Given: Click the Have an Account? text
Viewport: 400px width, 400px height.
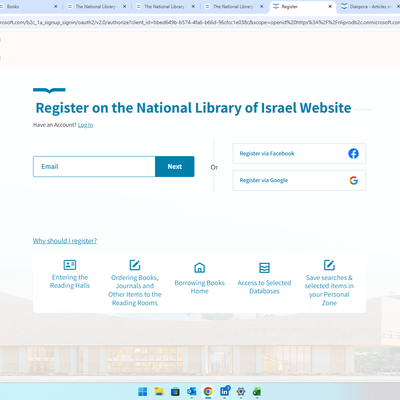Looking at the screenshot, I should [55, 125].
